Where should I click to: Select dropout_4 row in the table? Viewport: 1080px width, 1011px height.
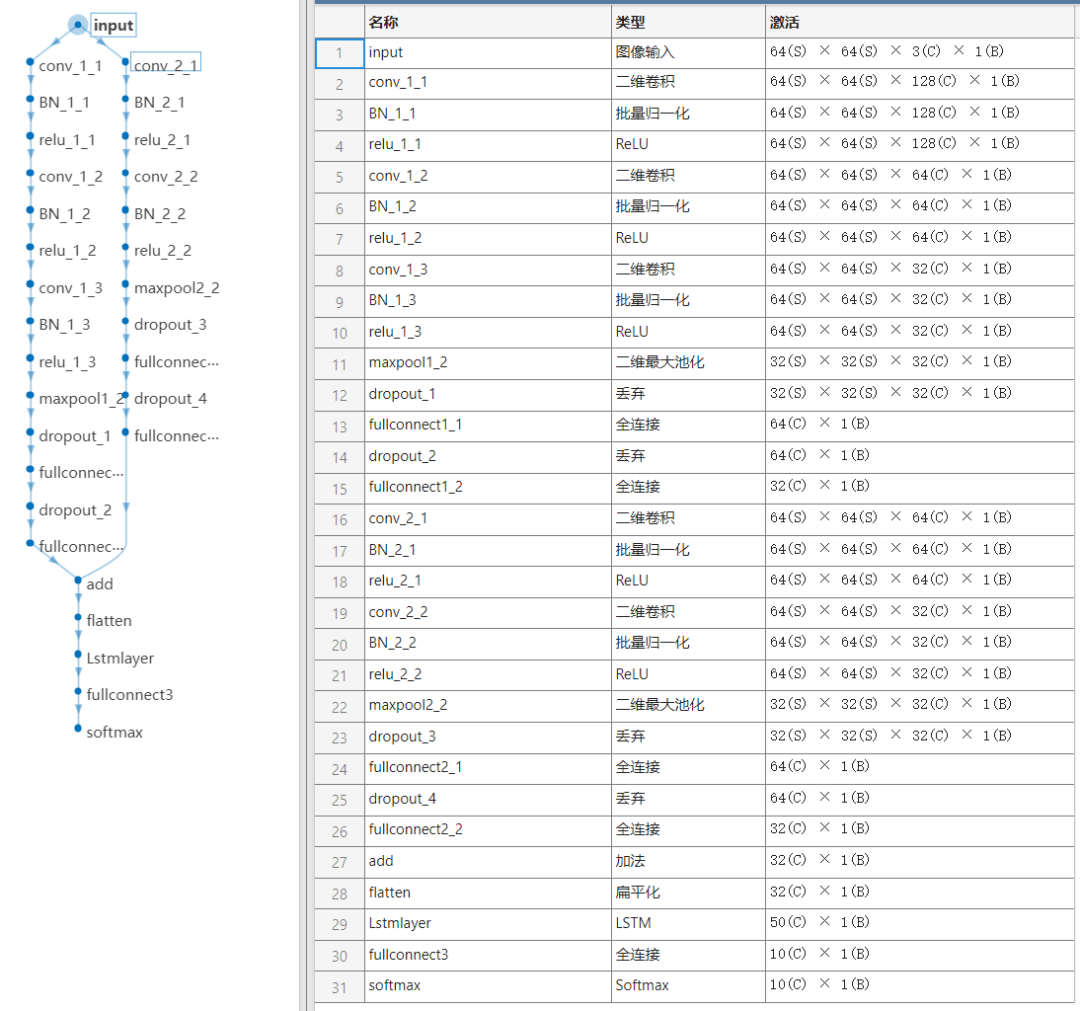pyautogui.click(x=694, y=800)
